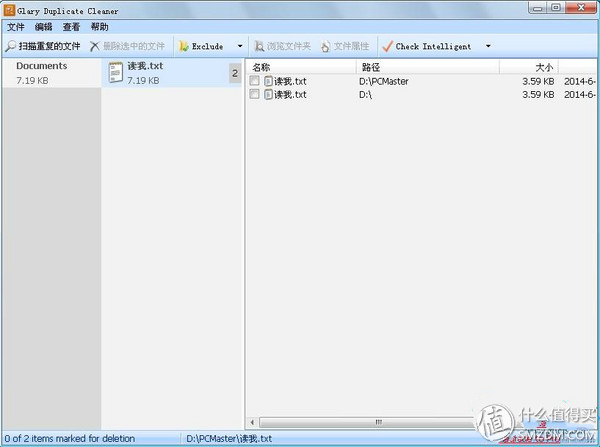This screenshot has width=600, height=447.
Task: Sort by the 名称 column header
Action: click(x=300, y=67)
